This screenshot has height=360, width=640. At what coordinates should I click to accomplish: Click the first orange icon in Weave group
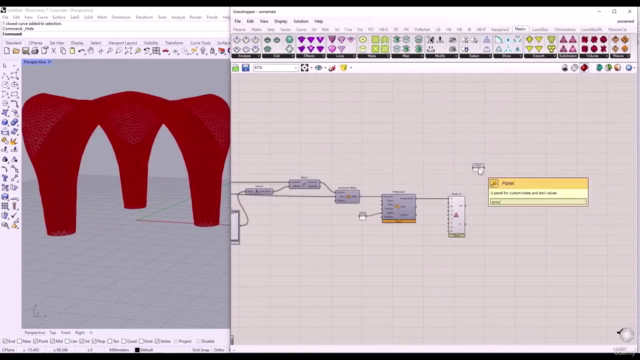pyautogui.click(x=616, y=40)
